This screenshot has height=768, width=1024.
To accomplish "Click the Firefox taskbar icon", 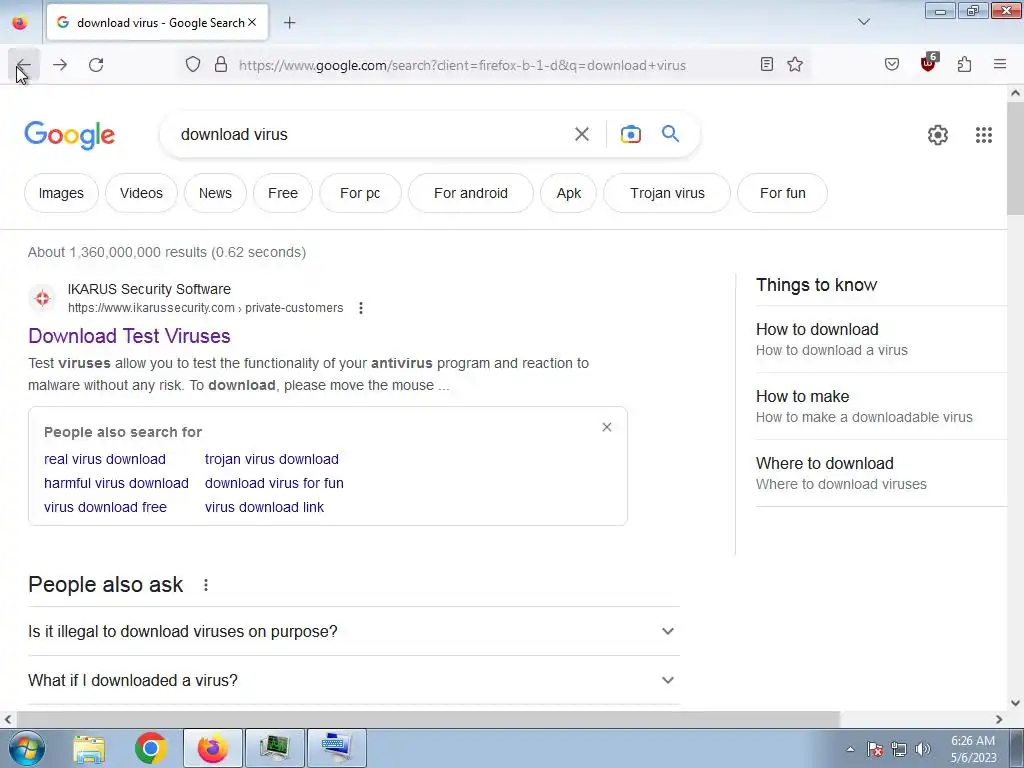I will pos(212,748).
